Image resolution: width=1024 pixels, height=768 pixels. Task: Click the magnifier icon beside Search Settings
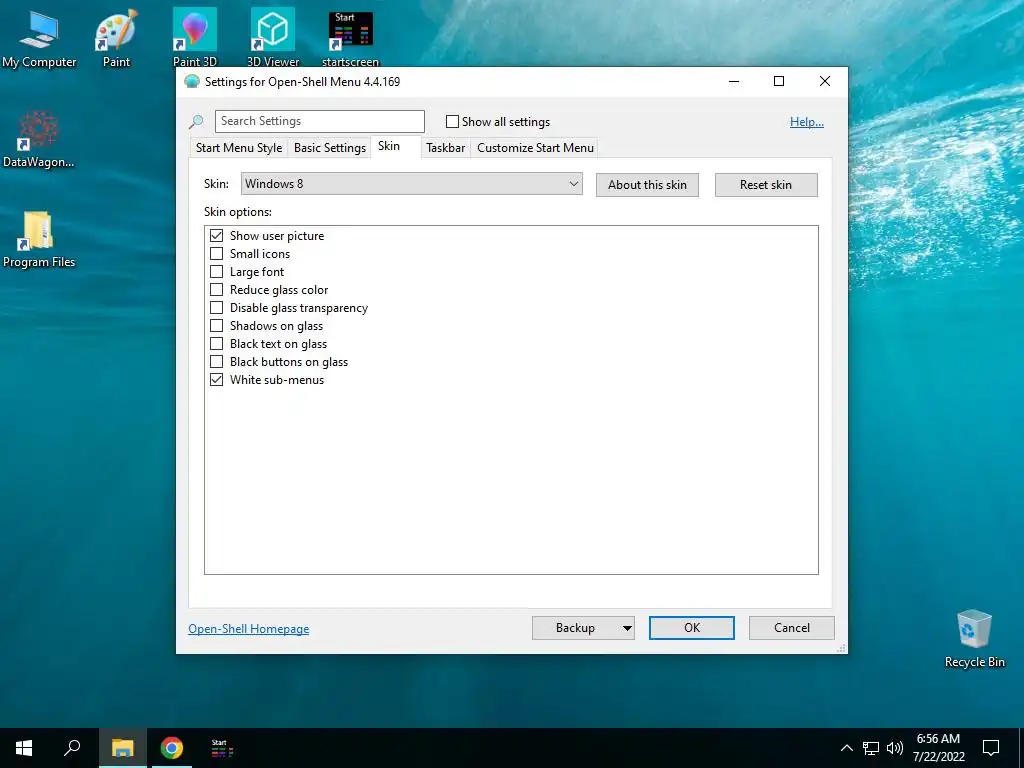click(x=196, y=121)
